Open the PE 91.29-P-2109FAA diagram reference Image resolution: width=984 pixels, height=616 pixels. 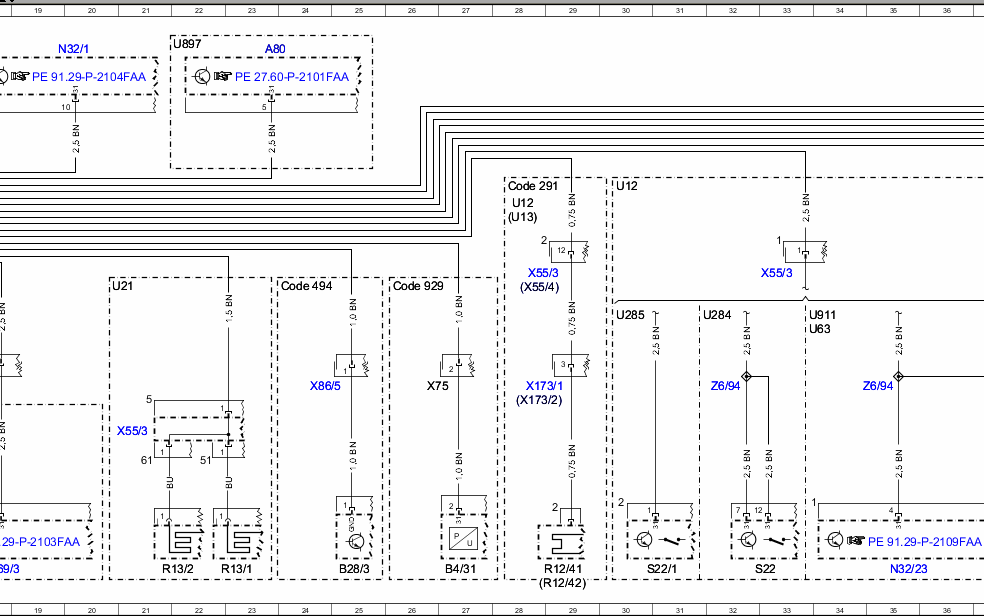[924, 541]
